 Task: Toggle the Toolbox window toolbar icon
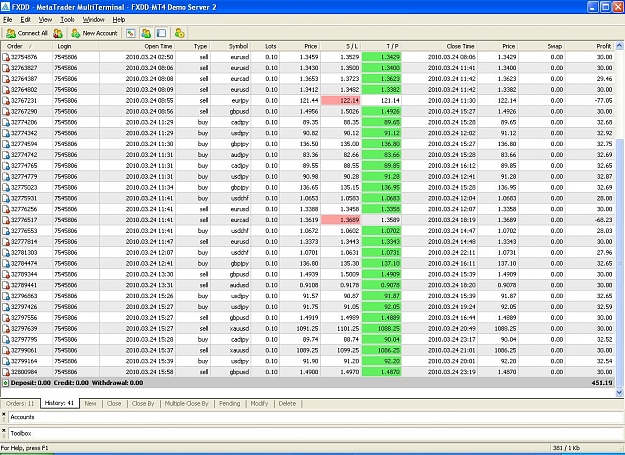(x=161, y=33)
